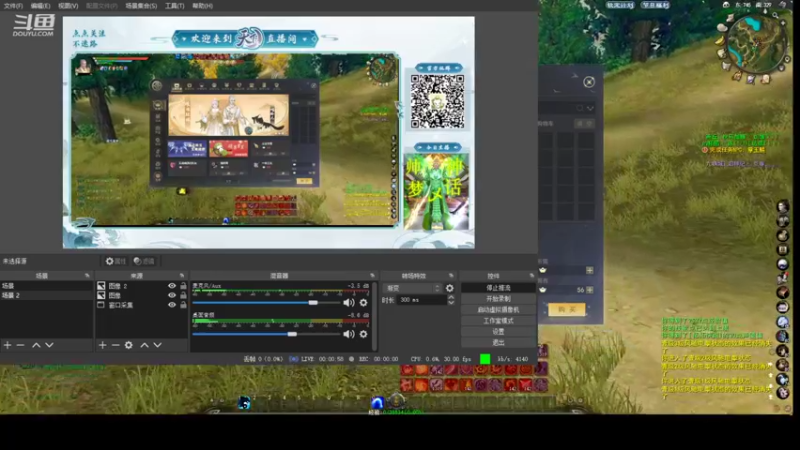This screenshot has width=800, height=450.
Task: Hide the 图像 2 source
Action: point(171,286)
